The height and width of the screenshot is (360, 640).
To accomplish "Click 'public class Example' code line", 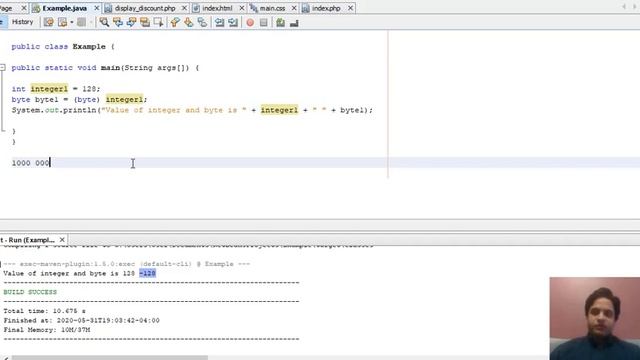I will [63, 47].
